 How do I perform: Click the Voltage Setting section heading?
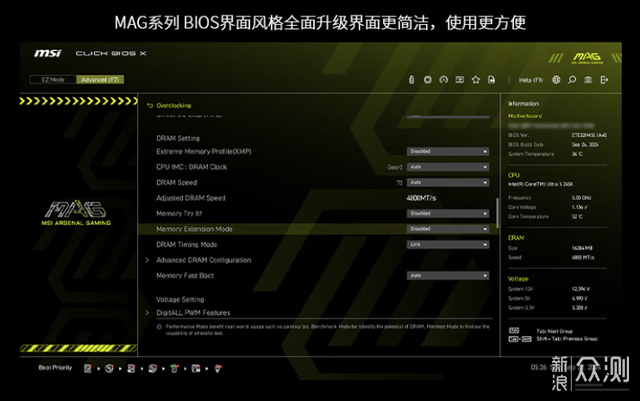pyautogui.click(x=180, y=300)
